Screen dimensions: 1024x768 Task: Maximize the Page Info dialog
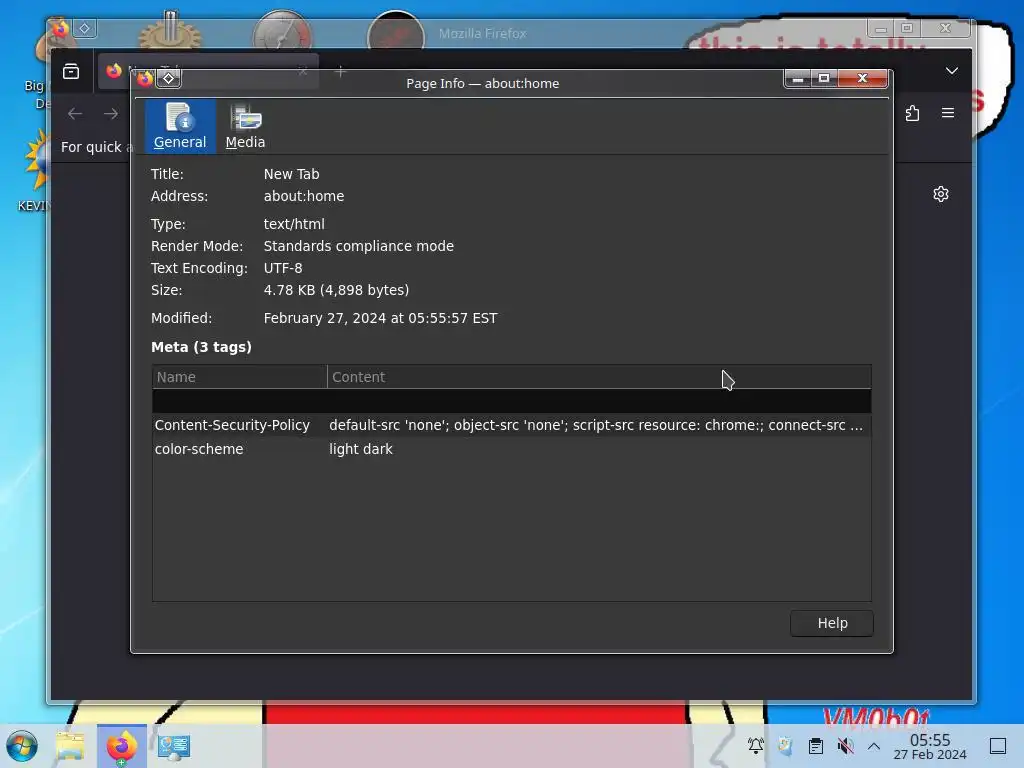click(x=824, y=78)
